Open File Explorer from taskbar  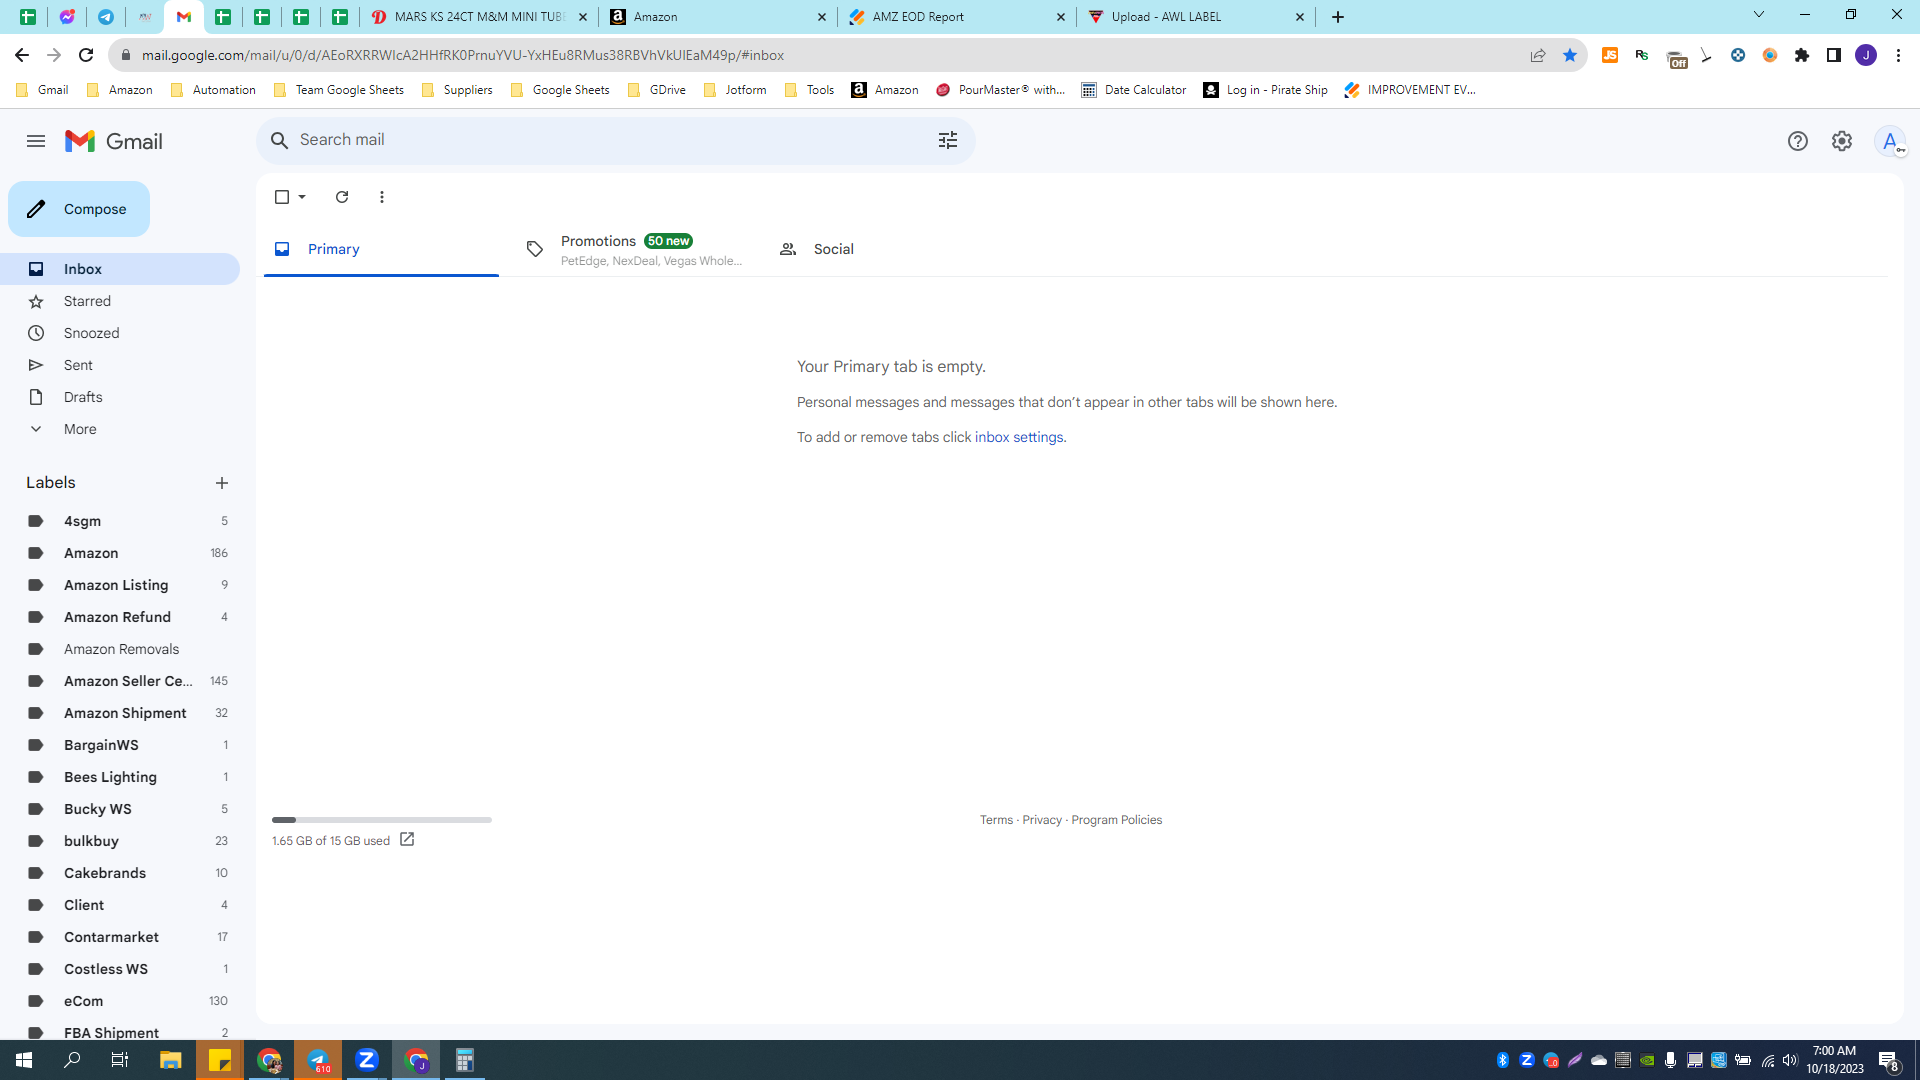tap(171, 1060)
